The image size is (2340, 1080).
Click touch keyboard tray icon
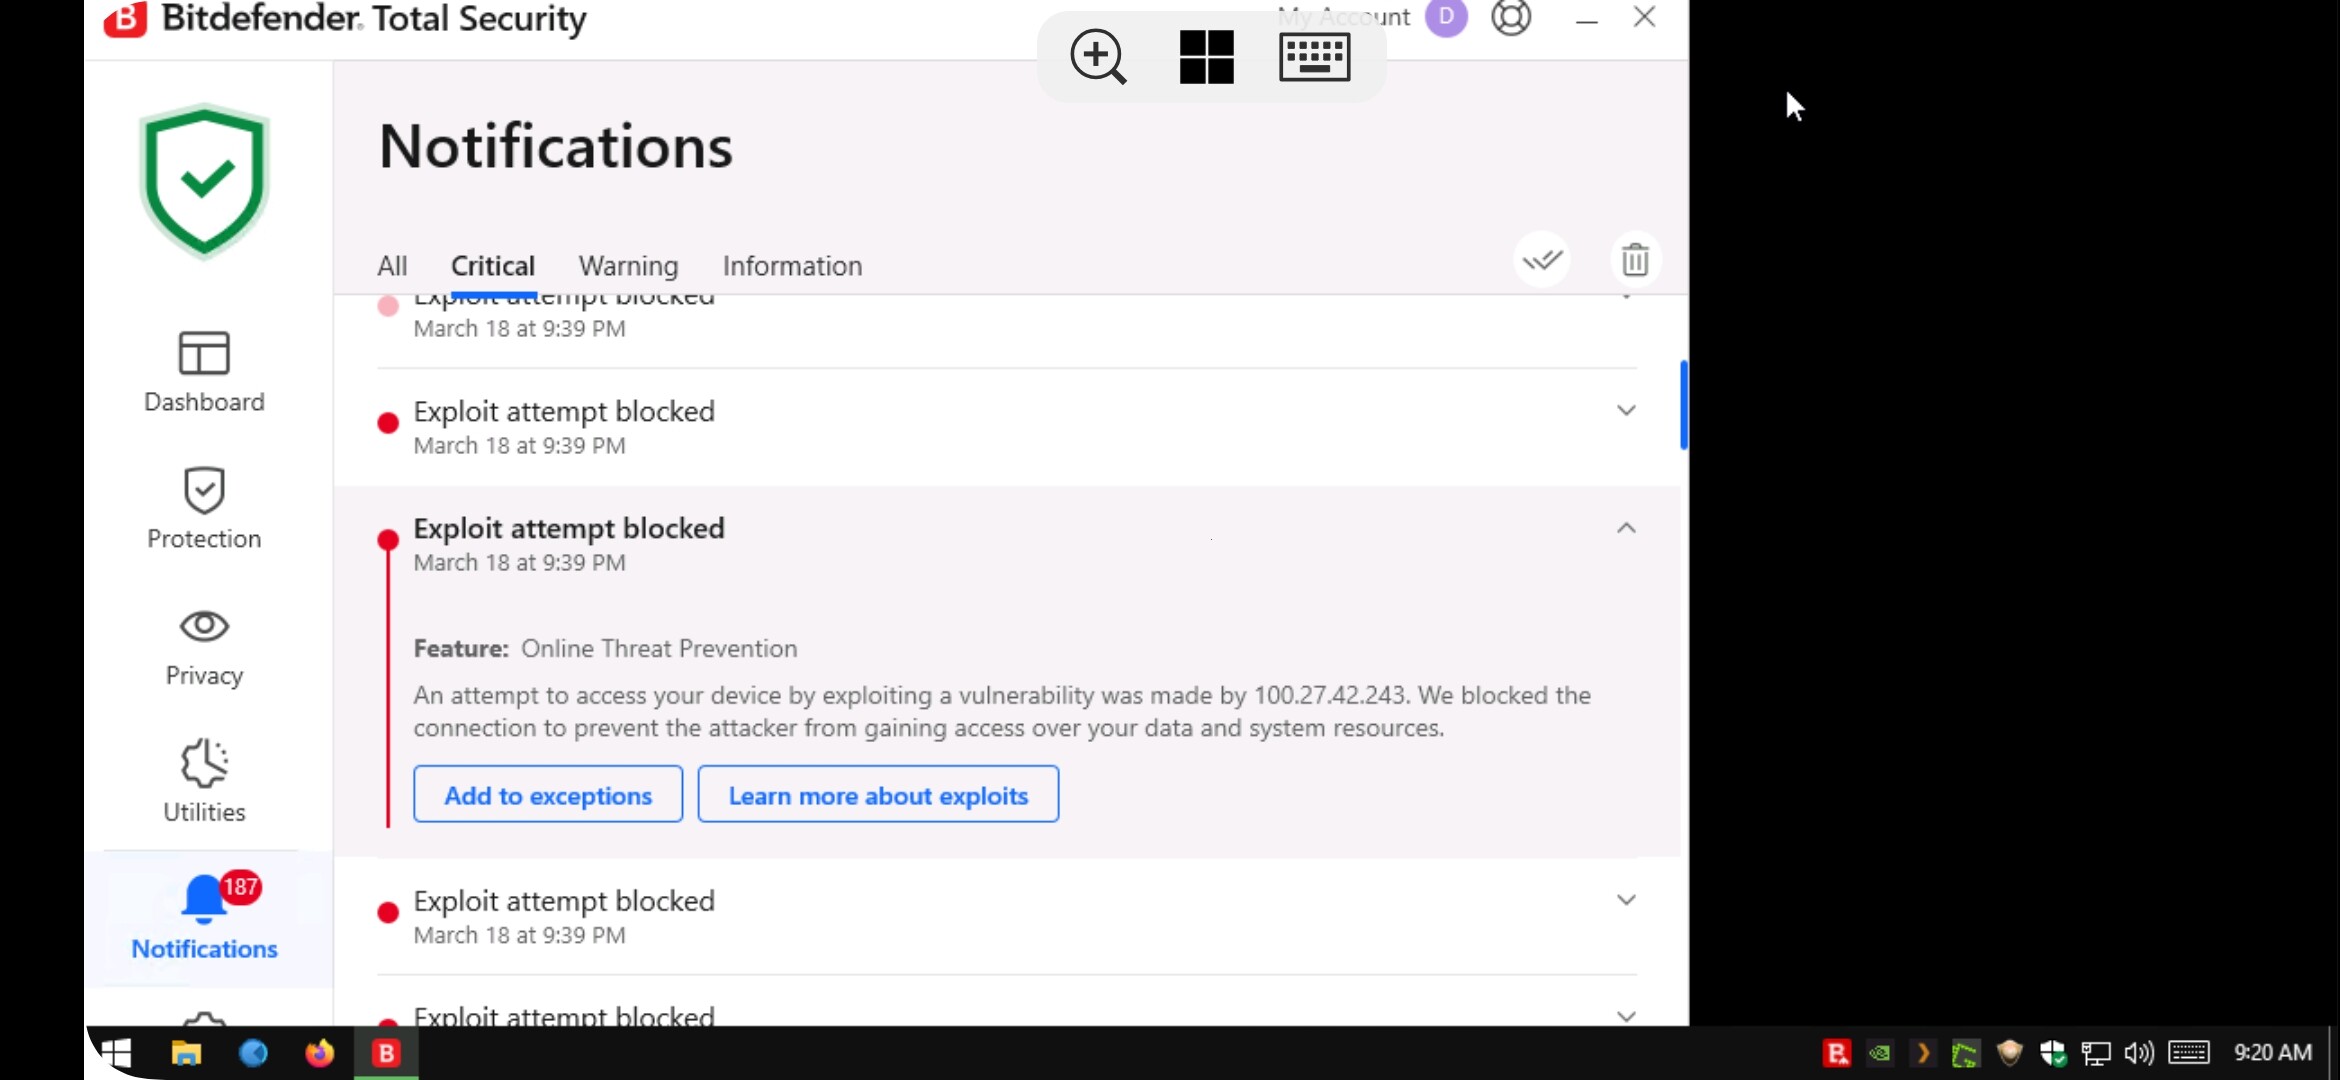pyautogui.click(x=2189, y=1052)
